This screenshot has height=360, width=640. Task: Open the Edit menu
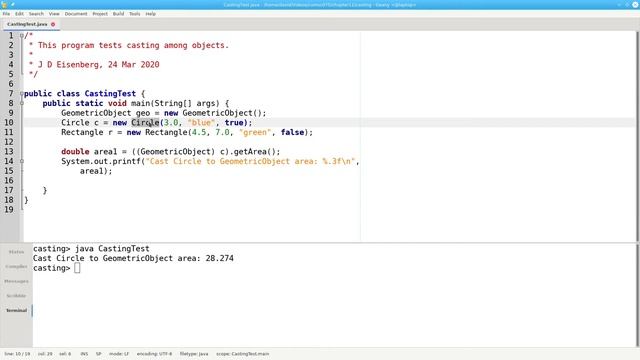click(x=19, y=13)
